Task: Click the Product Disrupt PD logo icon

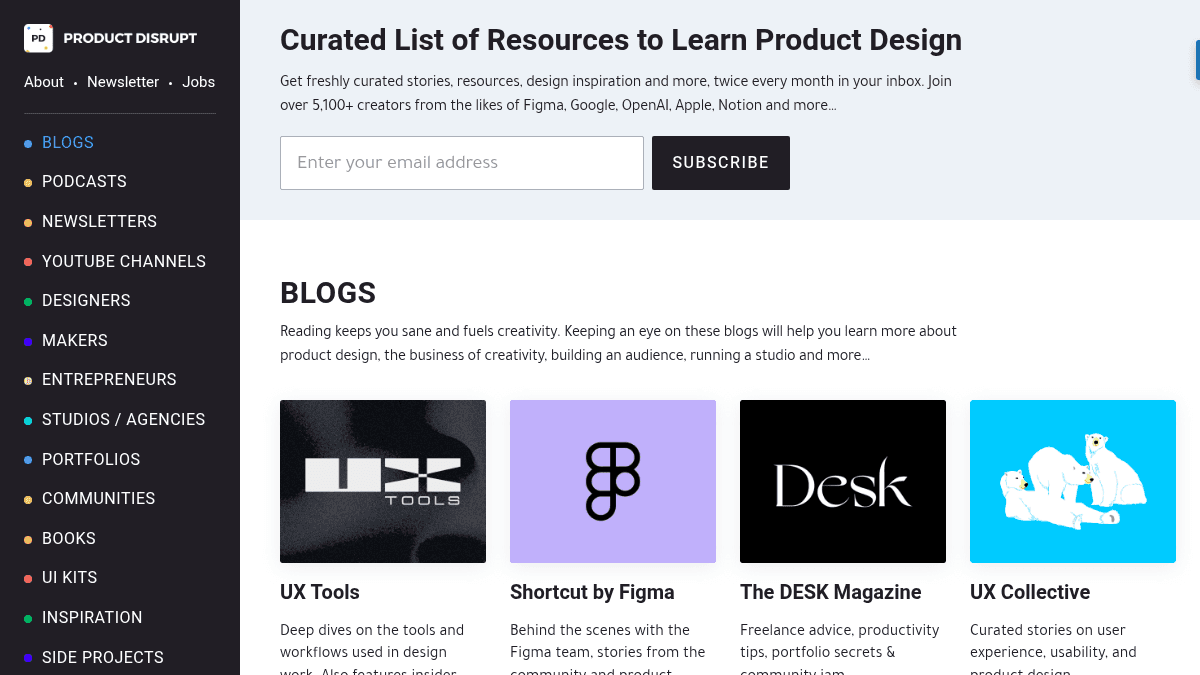Action: [x=39, y=38]
